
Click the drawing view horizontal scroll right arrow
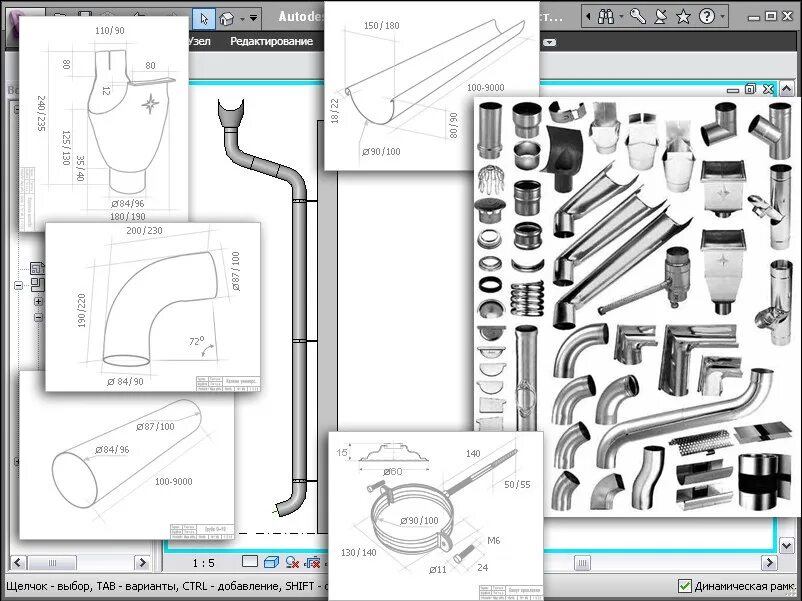click(x=769, y=563)
